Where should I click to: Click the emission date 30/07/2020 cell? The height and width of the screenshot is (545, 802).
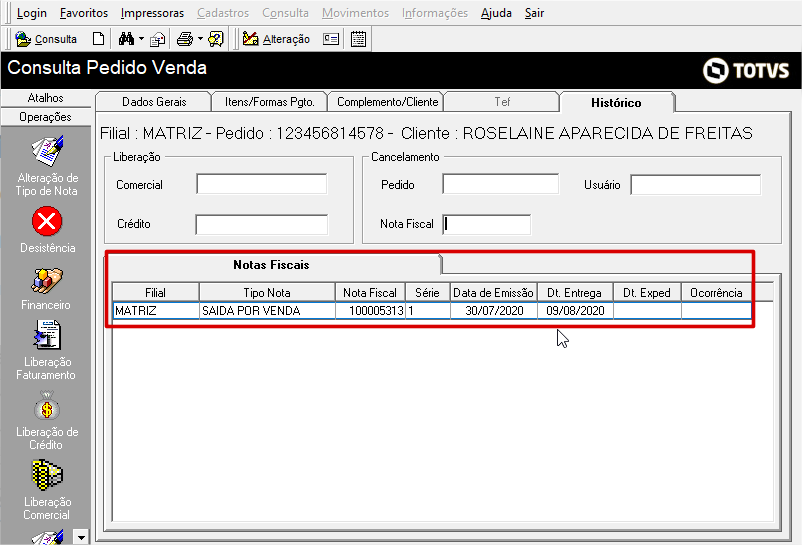494,311
